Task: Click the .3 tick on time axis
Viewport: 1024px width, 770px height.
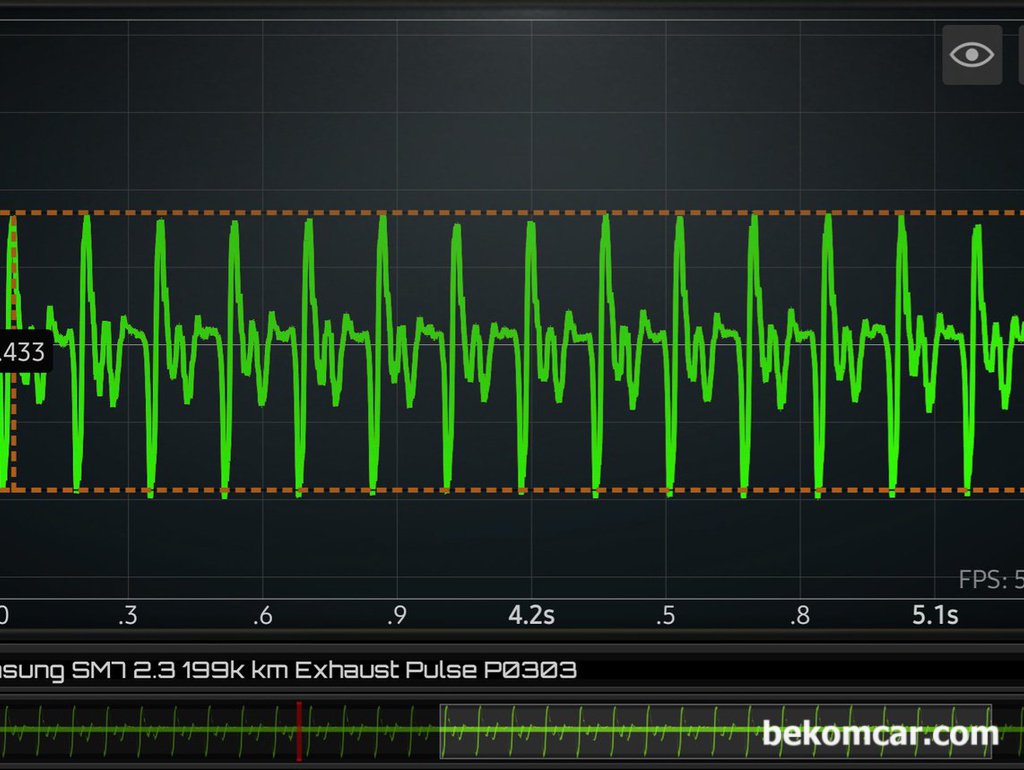Action: click(127, 615)
